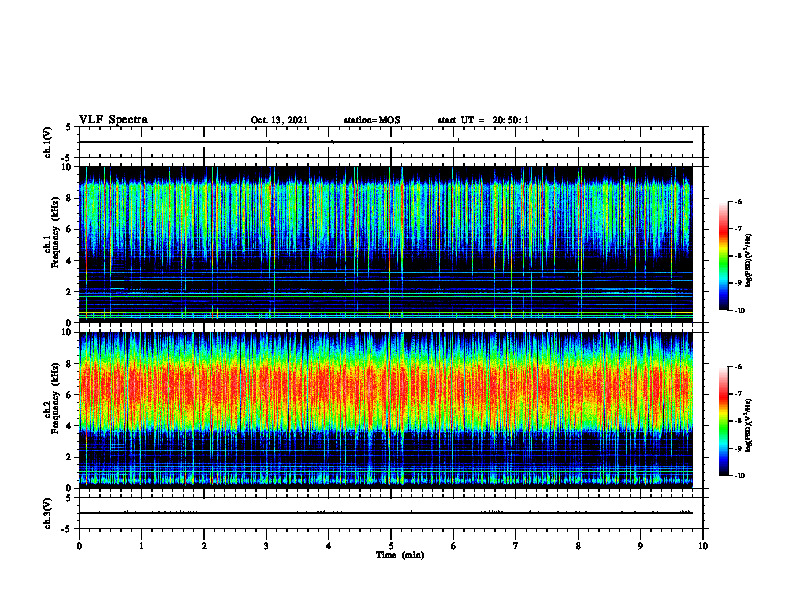Select the "start UT = 20:50: 1" text
Image resolution: width=792 pixels, height=612 pixels.
(483, 120)
